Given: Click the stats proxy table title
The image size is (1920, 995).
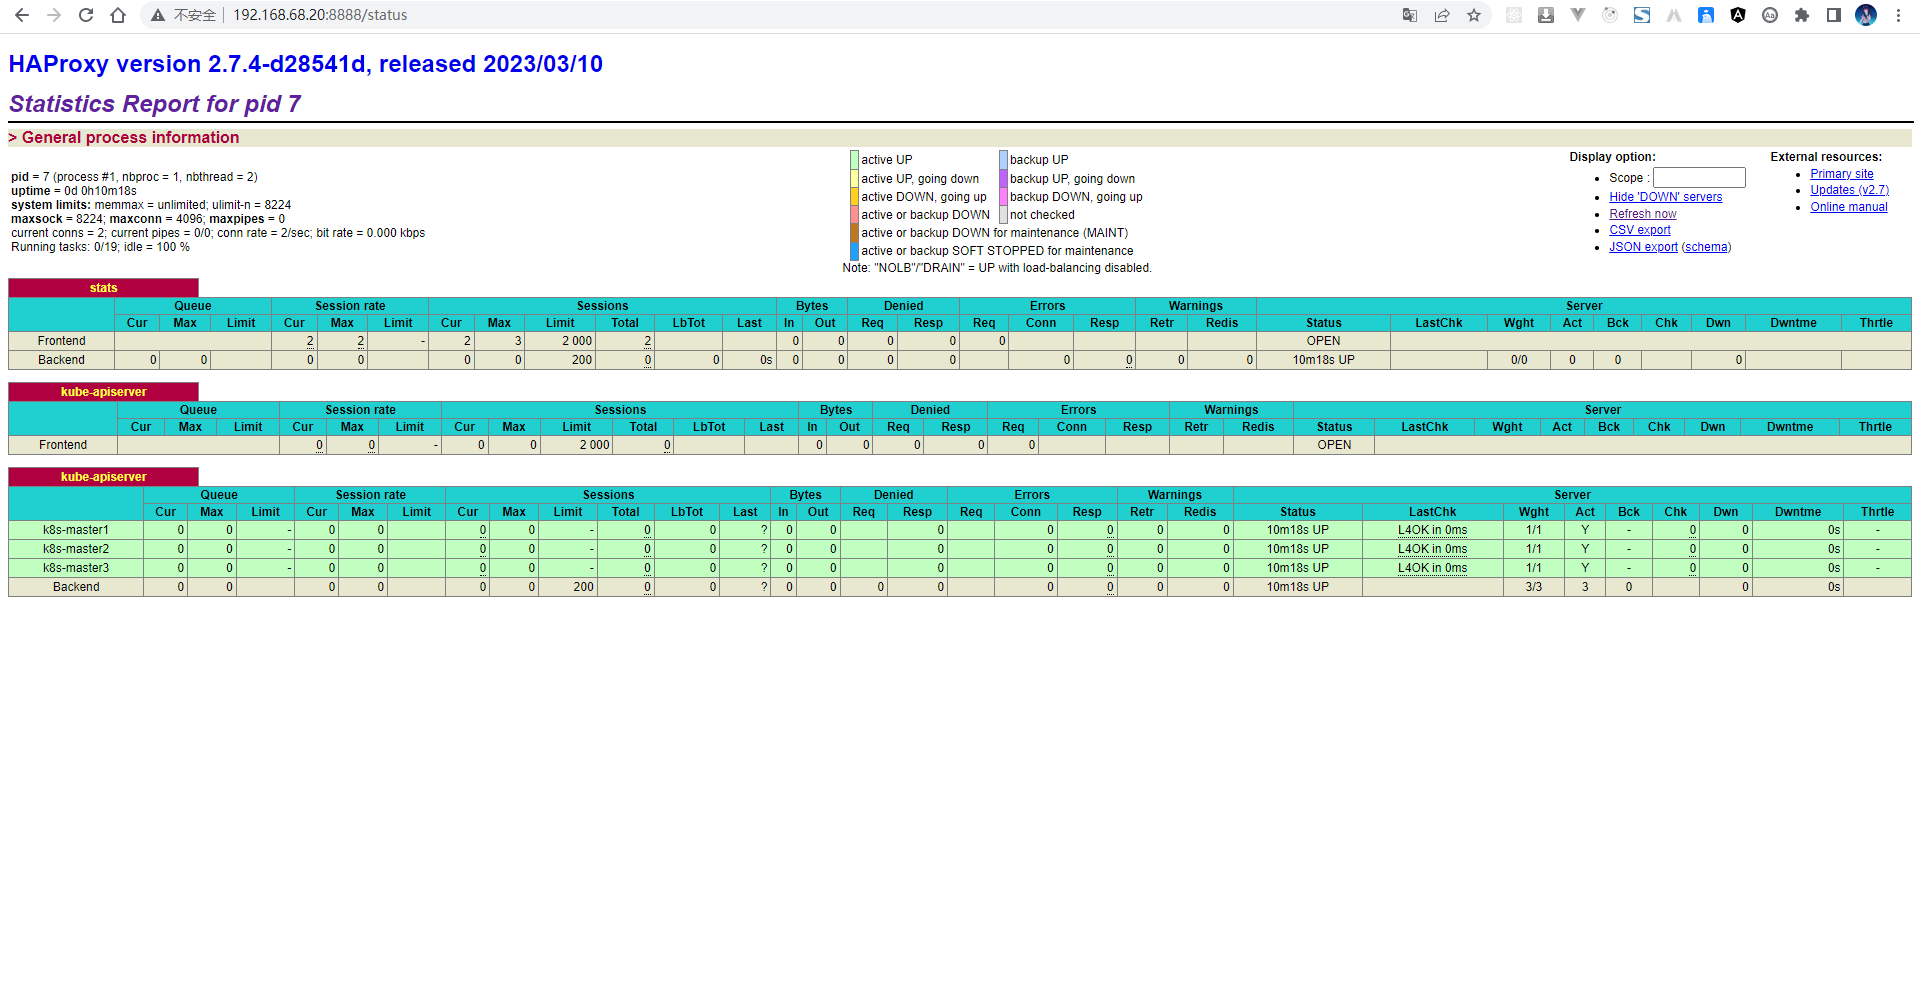Looking at the screenshot, I should (x=103, y=288).
